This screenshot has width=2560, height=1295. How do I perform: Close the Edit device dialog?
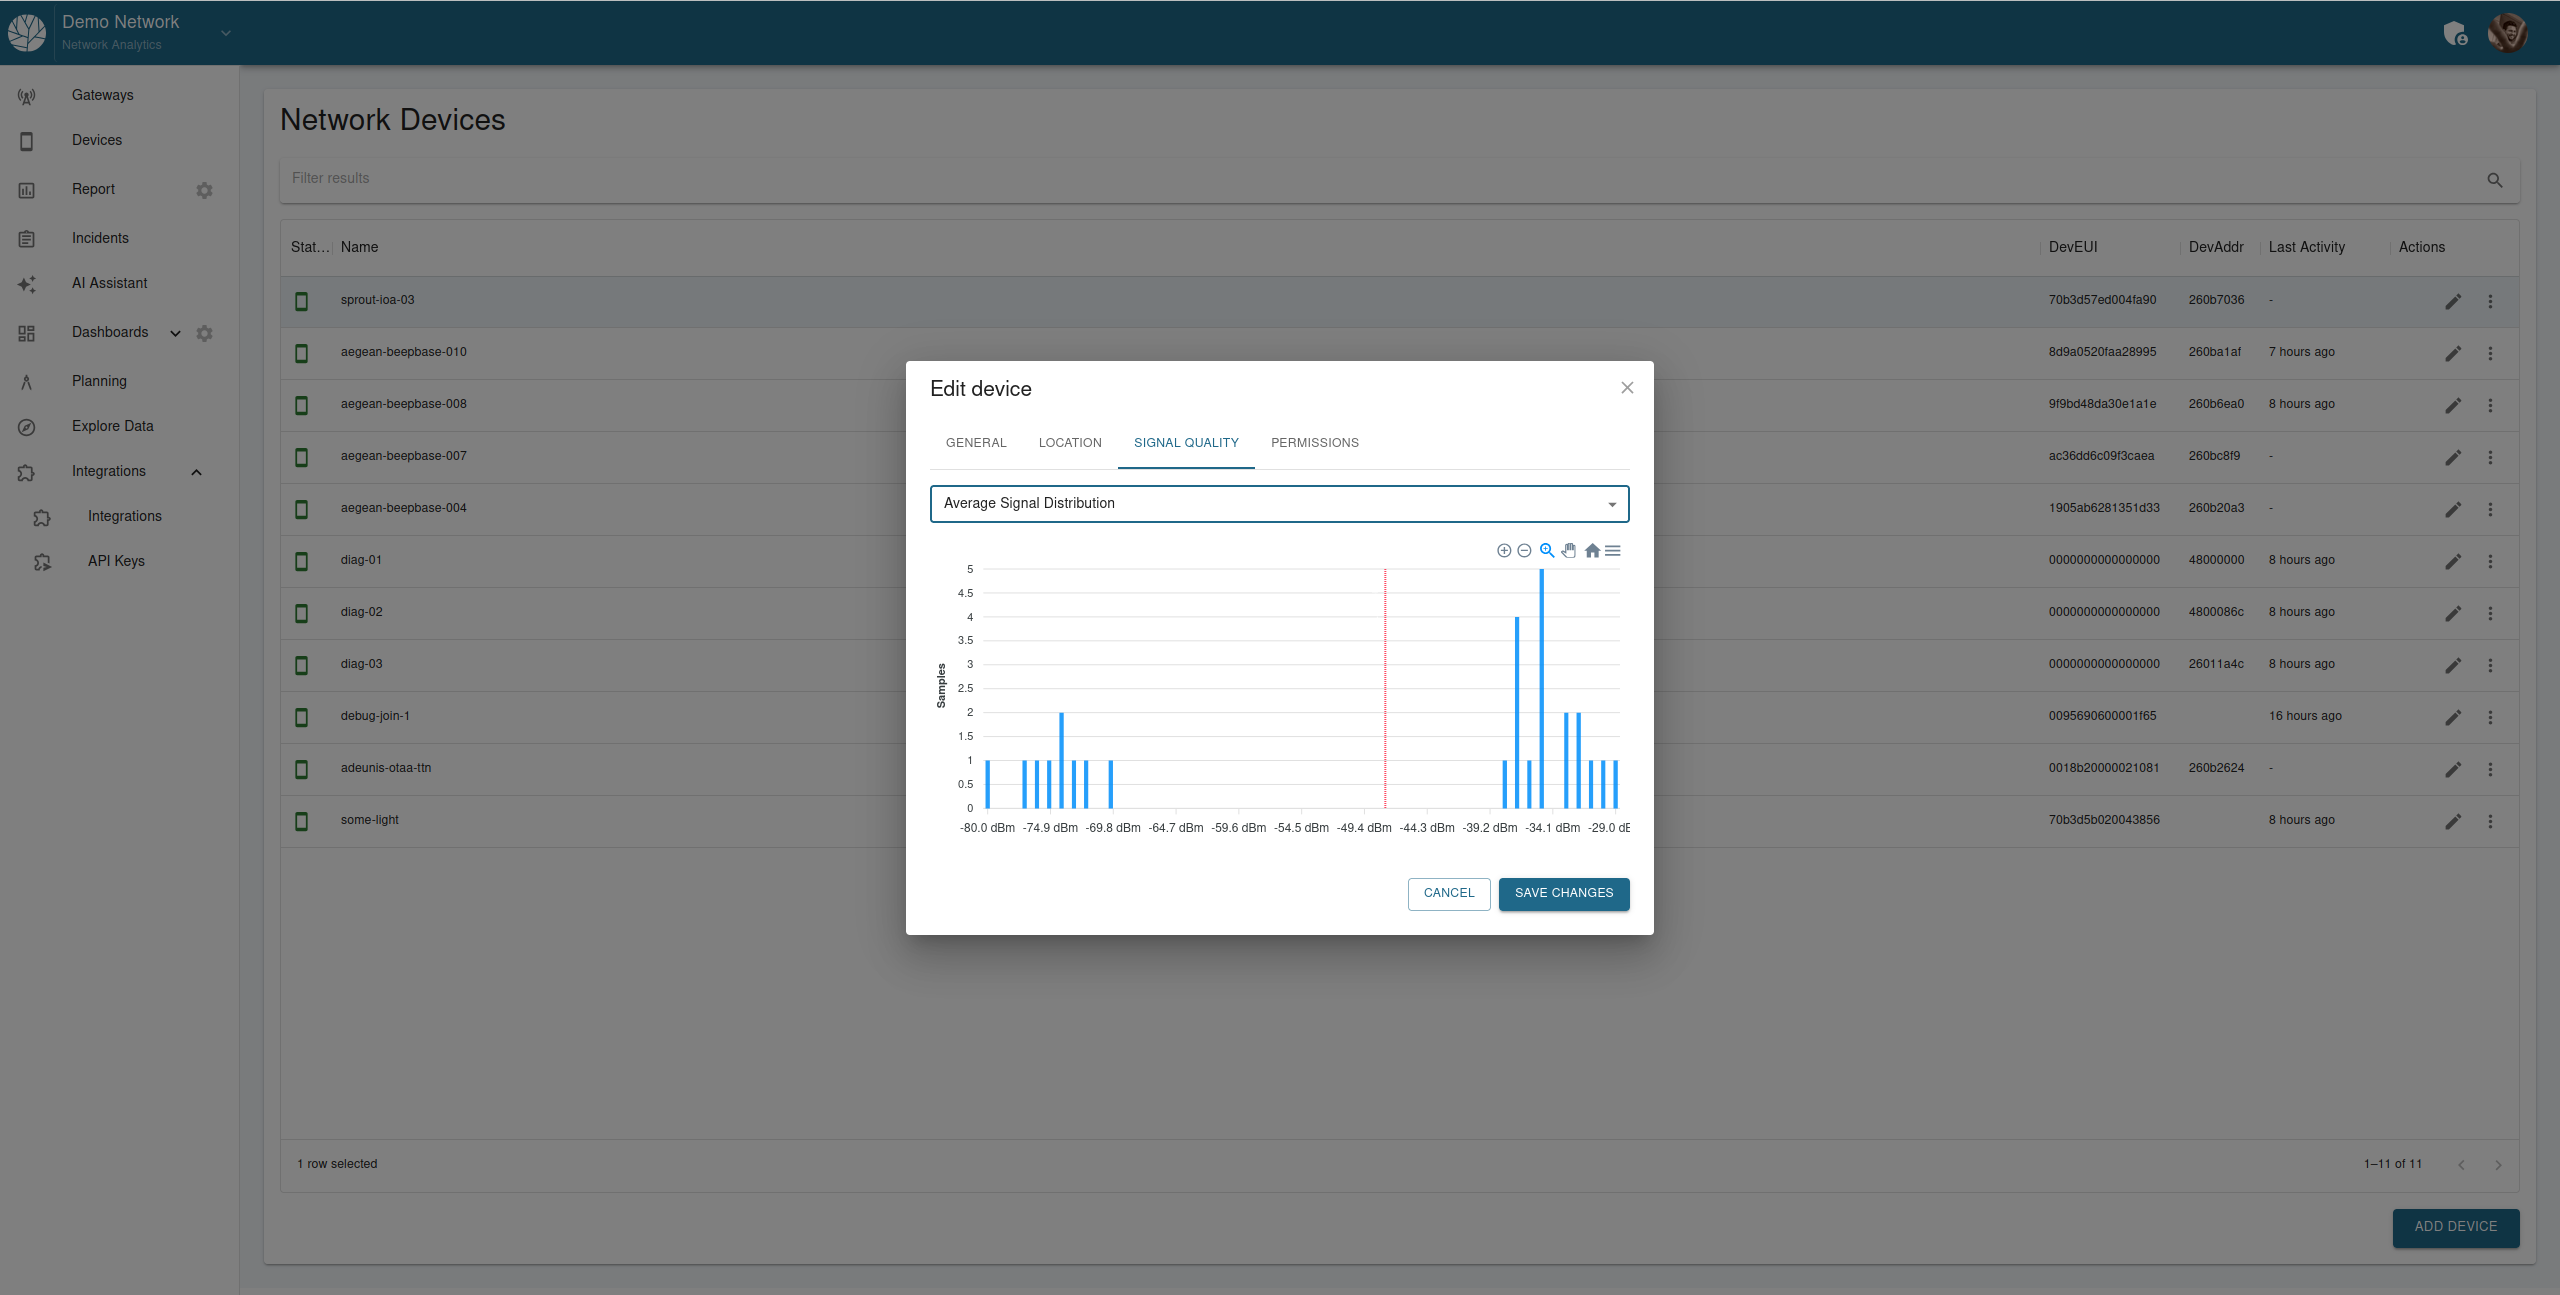(x=1627, y=388)
